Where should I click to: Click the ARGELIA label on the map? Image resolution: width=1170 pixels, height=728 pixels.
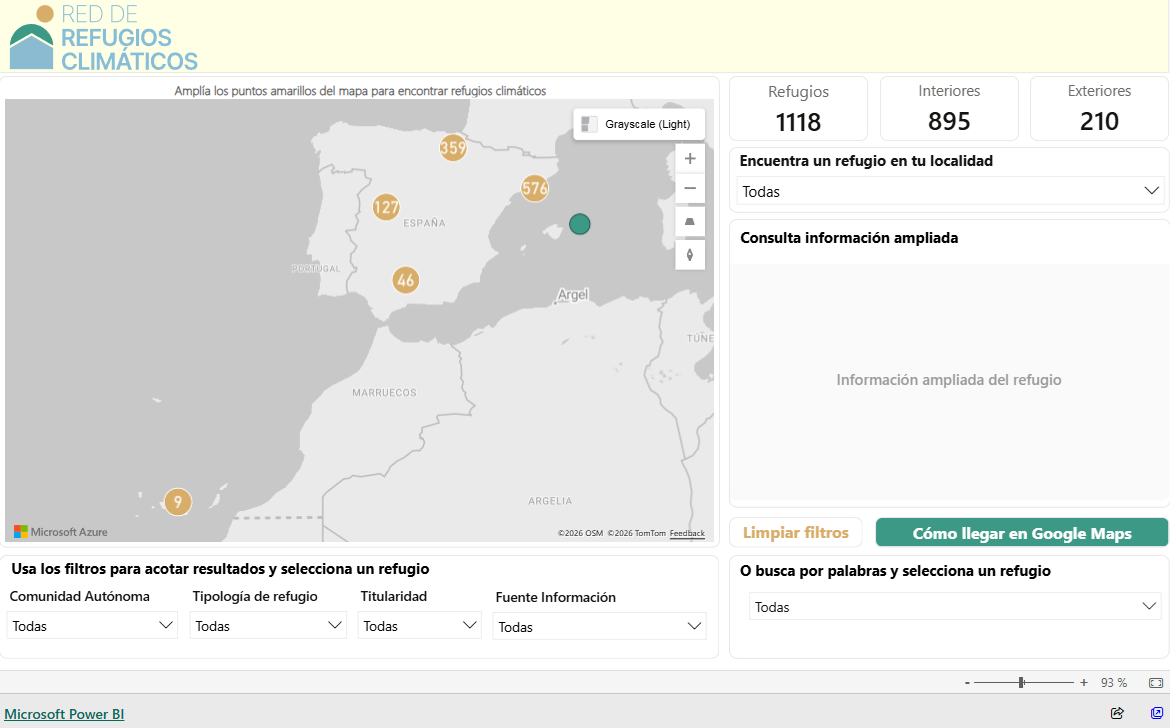click(x=550, y=501)
